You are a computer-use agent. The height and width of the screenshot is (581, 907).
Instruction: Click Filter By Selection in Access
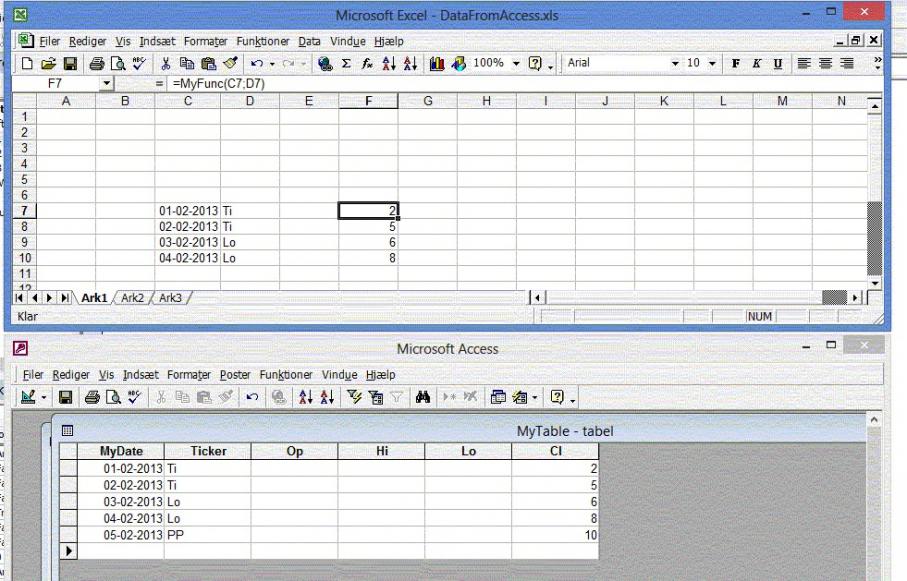pos(354,397)
